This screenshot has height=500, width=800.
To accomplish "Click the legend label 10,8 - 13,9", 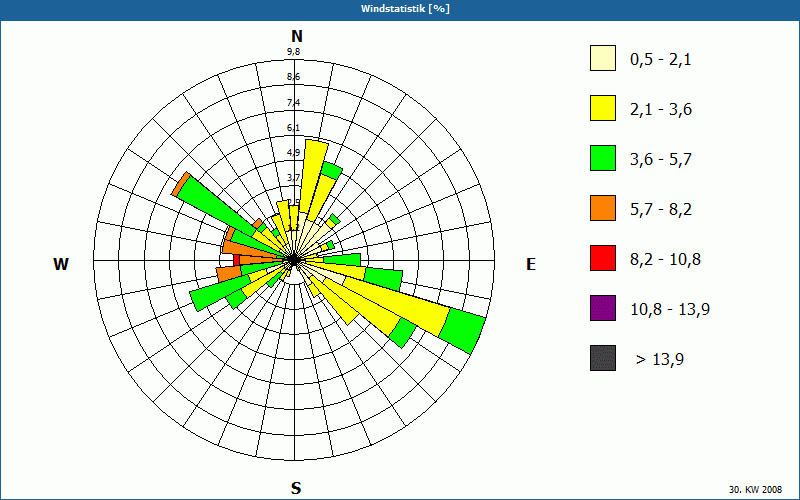I will (x=670, y=310).
